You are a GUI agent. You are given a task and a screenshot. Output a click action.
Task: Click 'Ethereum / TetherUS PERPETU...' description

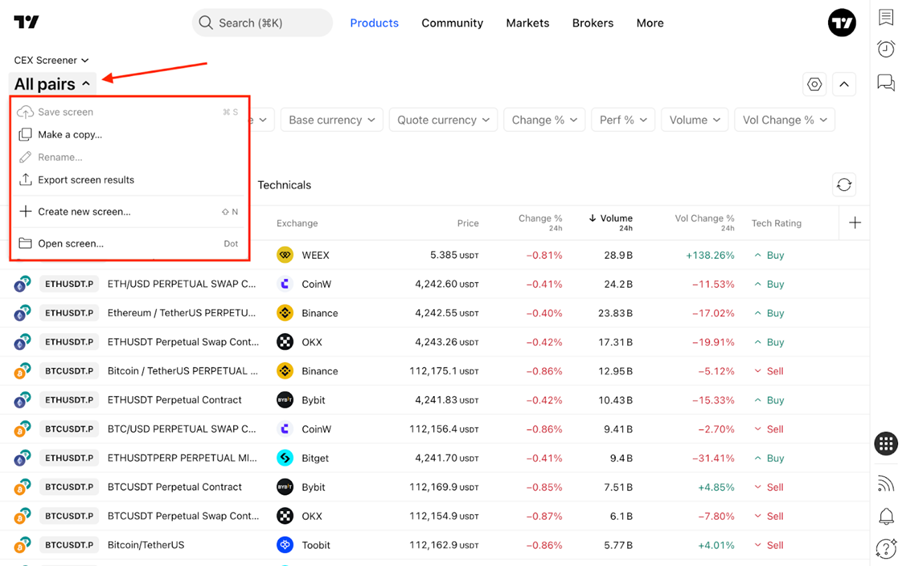pos(181,313)
